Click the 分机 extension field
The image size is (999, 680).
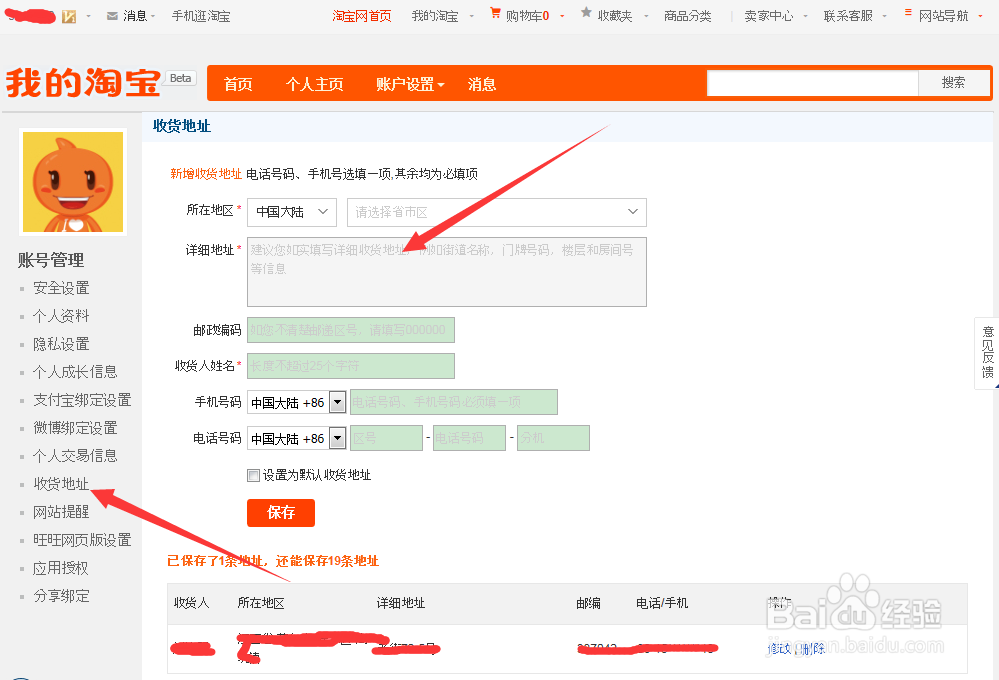point(553,438)
